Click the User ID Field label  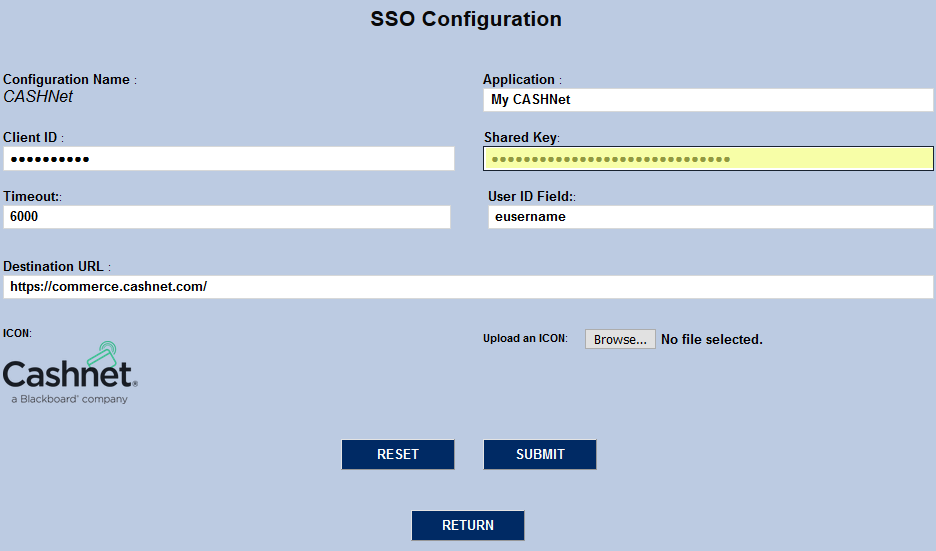(x=530, y=196)
